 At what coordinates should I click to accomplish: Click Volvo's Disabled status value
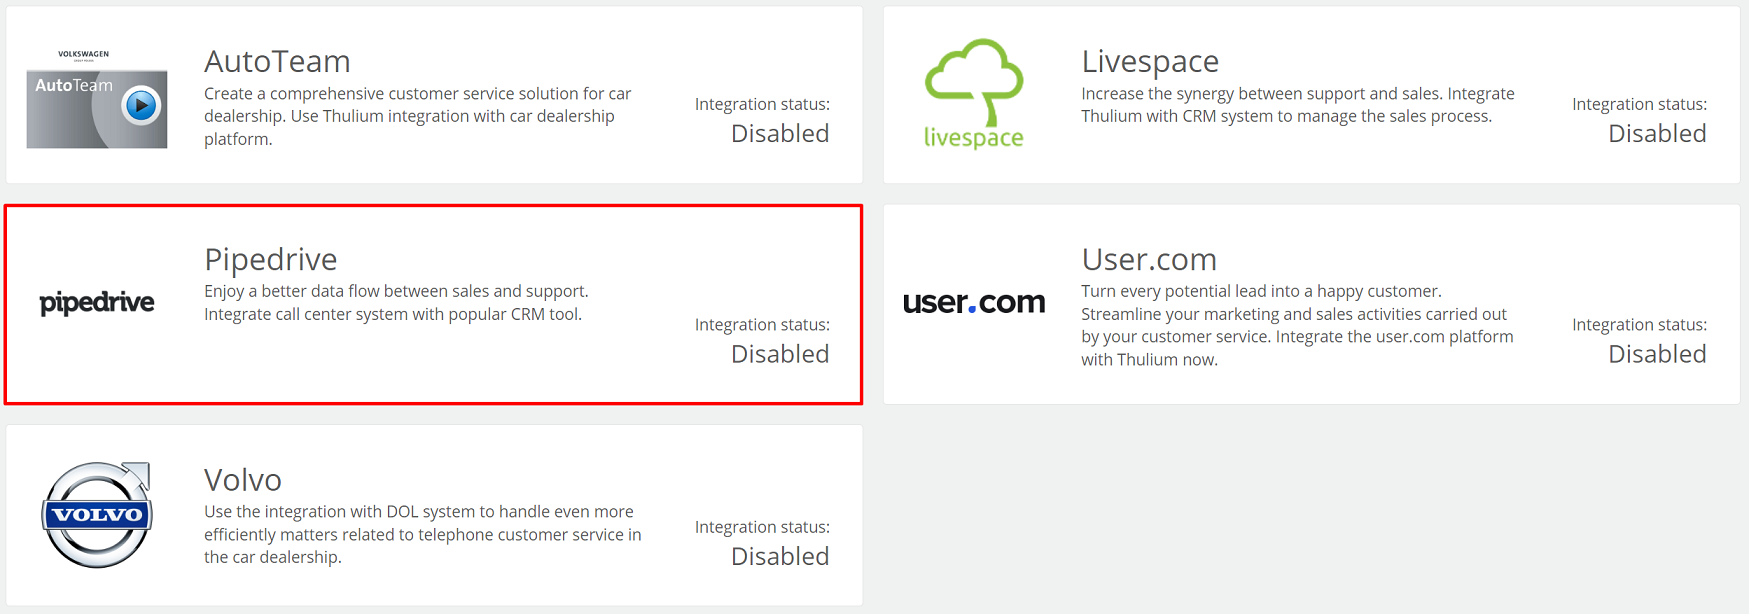(x=780, y=556)
